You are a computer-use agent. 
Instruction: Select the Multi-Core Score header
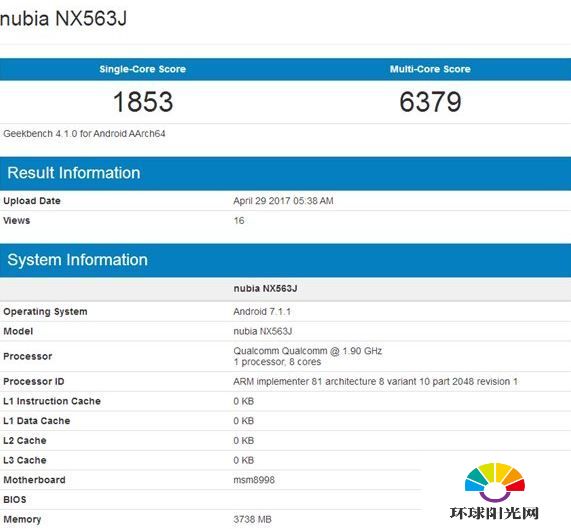430,69
